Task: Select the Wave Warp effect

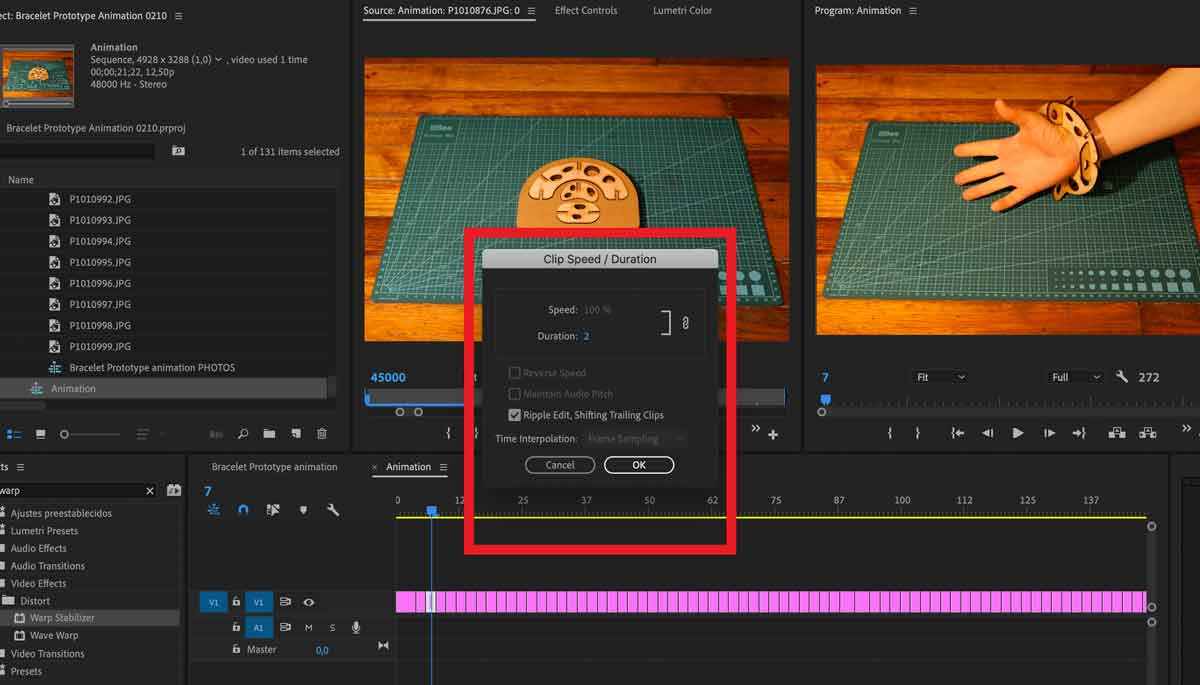Action: click(x=54, y=636)
